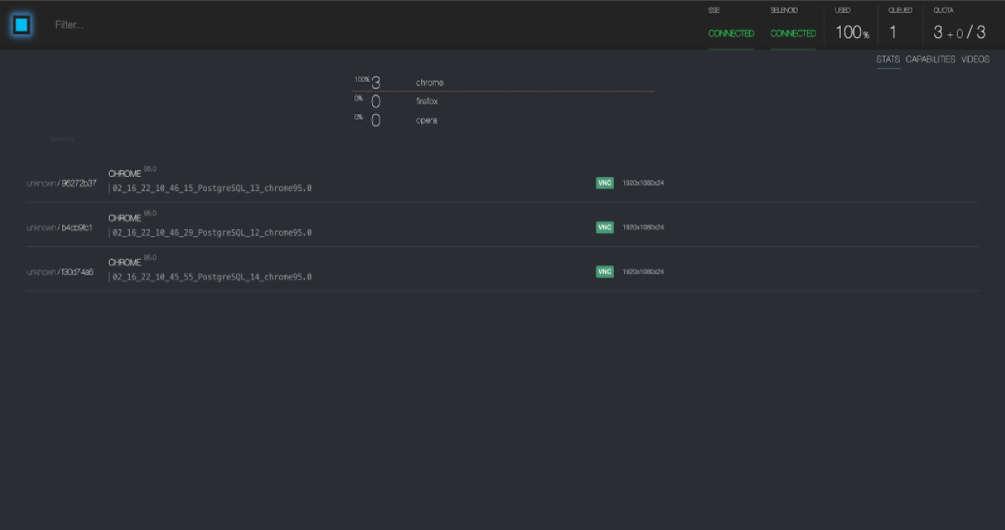Select the opera browser stats row
Viewport: 1005px width, 530px height.
tap(426, 121)
